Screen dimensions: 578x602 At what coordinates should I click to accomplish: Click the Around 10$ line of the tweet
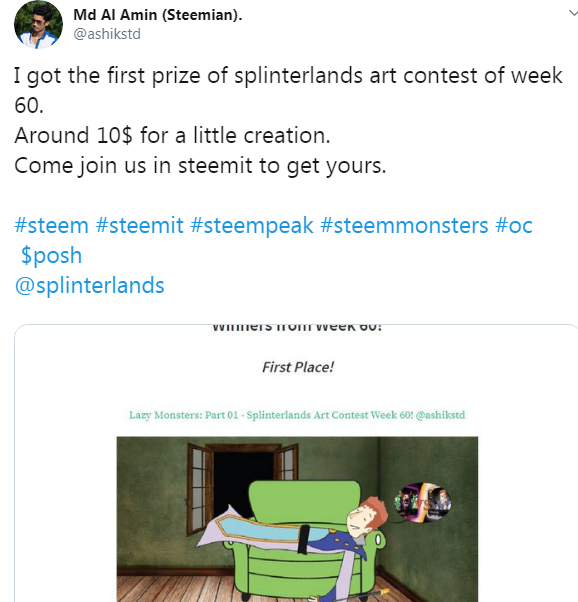(x=172, y=136)
